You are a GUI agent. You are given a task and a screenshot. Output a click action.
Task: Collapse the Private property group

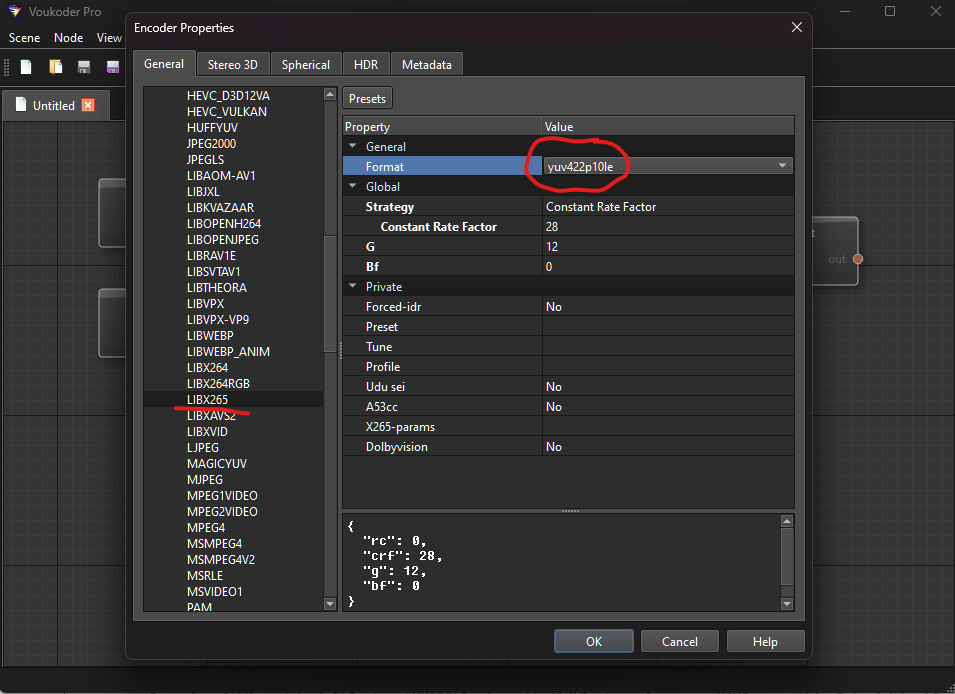(x=352, y=287)
